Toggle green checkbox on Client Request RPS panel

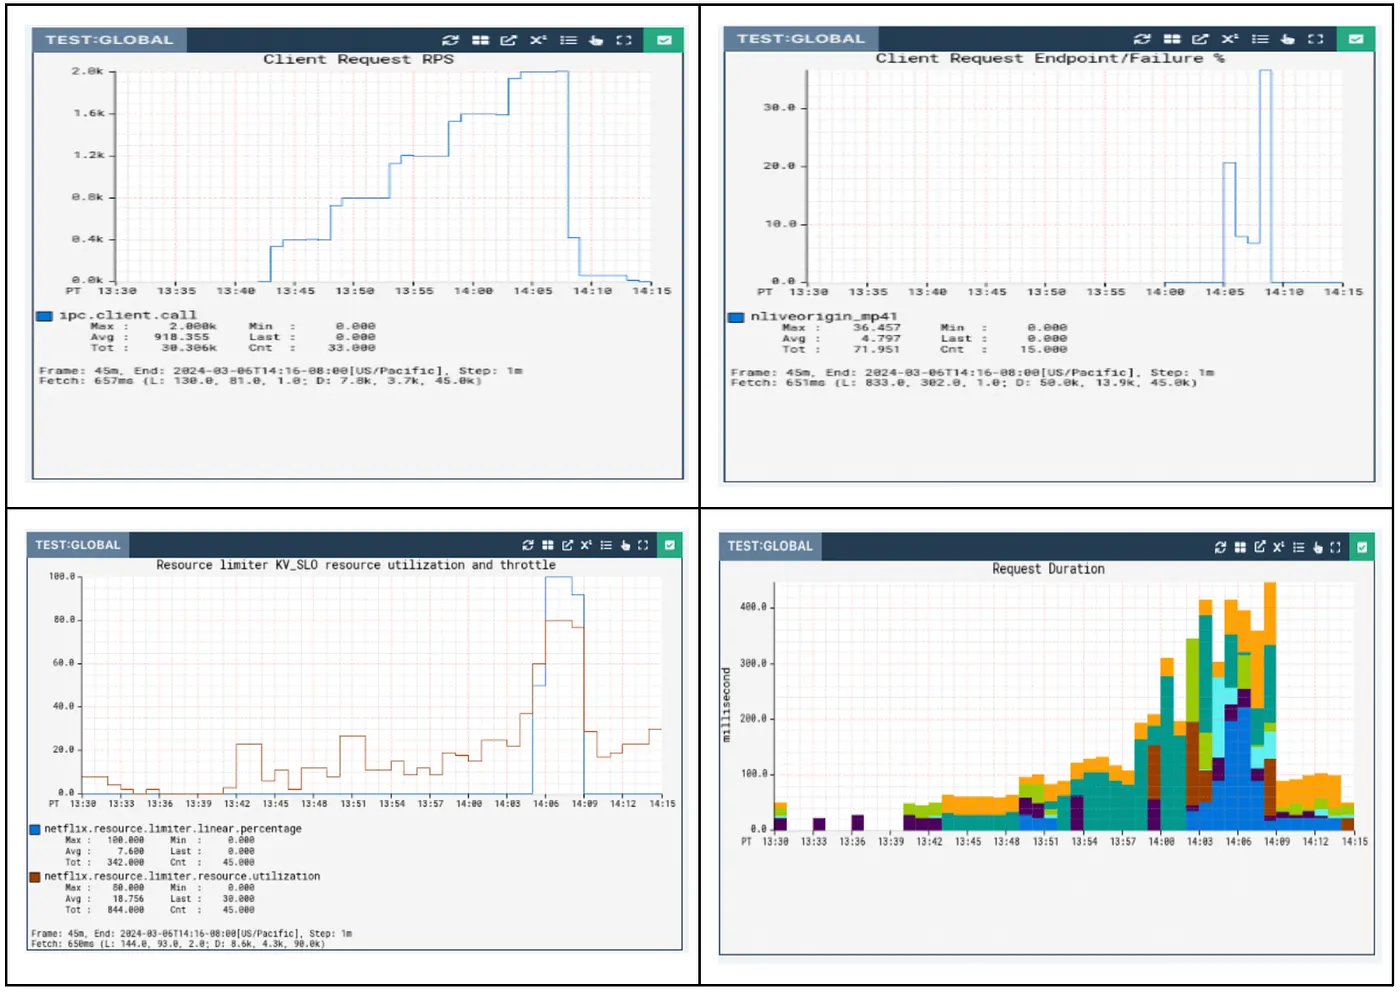click(x=664, y=40)
